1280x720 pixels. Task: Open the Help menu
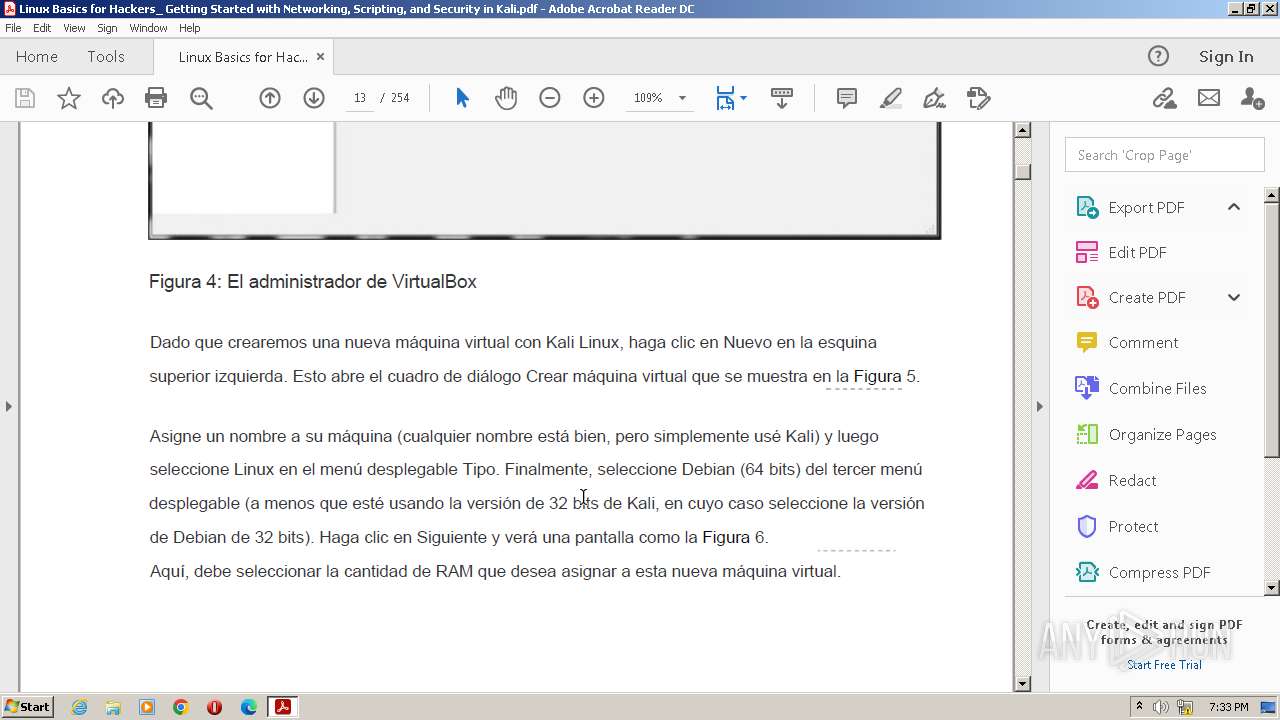pyautogui.click(x=189, y=28)
